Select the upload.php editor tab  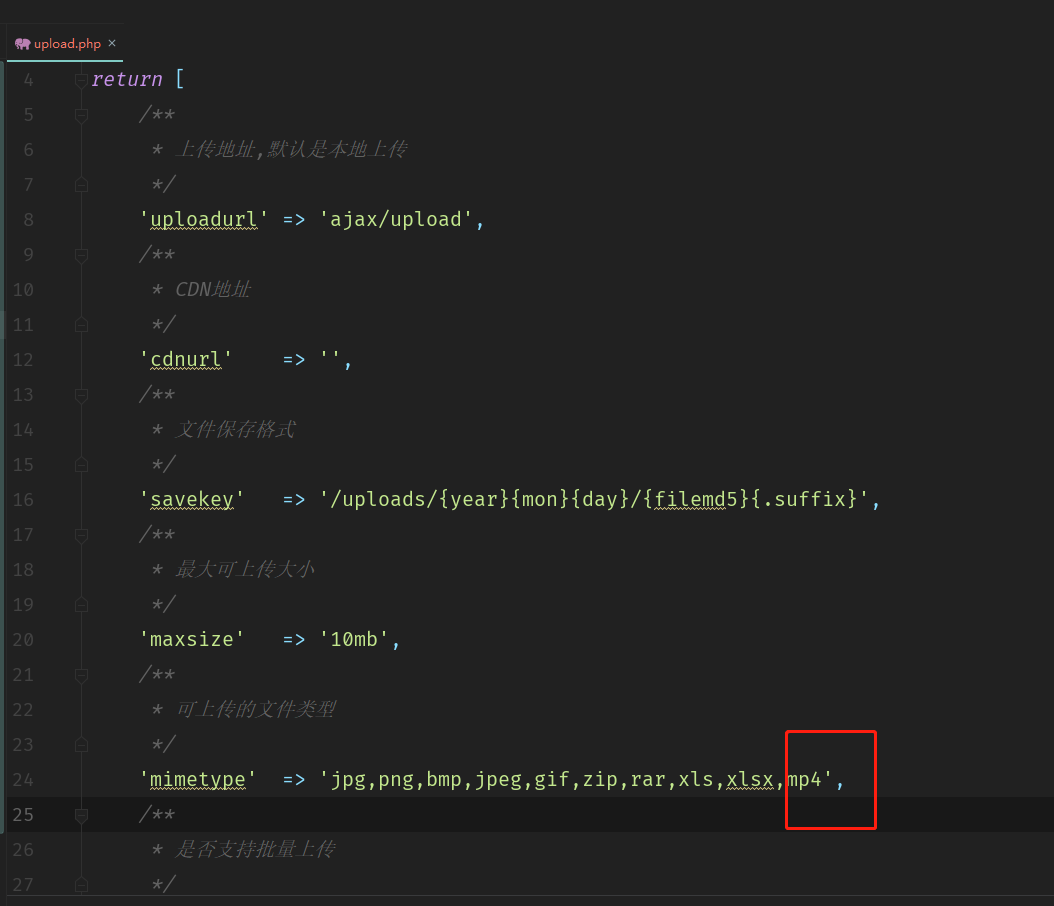[65, 44]
